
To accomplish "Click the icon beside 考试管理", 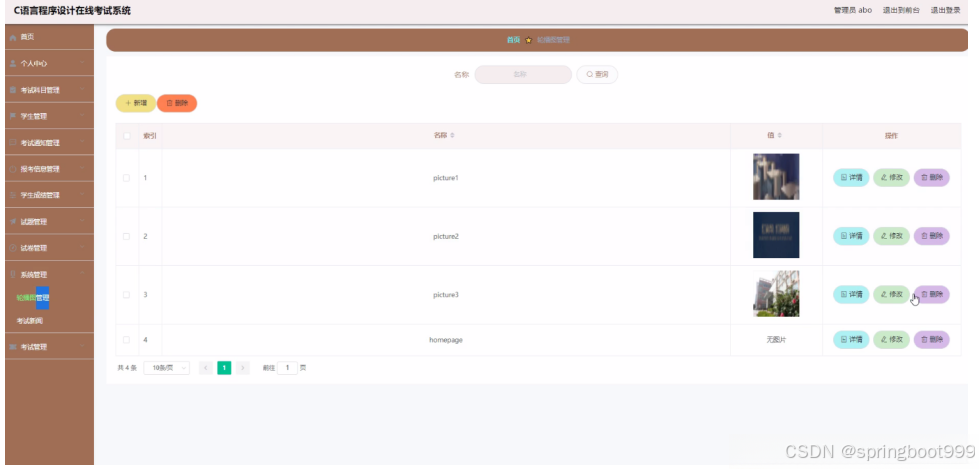I will [12, 347].
